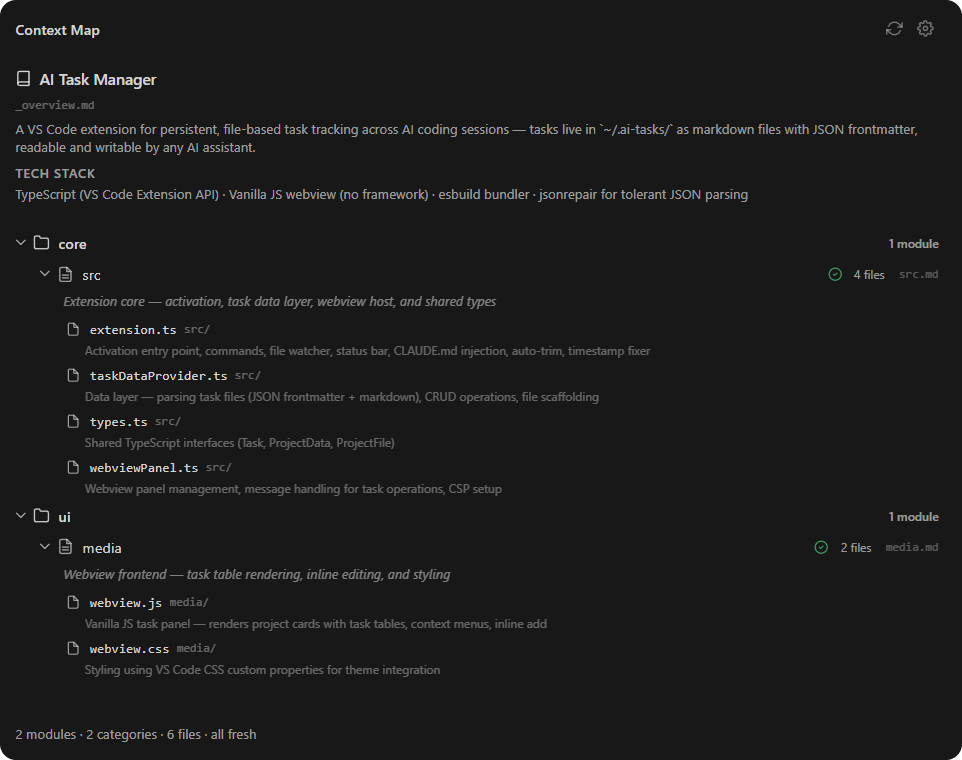Click the 1 module badge next to core
The height and width of the screenshot is (760, 962).
pyautogui.click(x=914, y=243)
